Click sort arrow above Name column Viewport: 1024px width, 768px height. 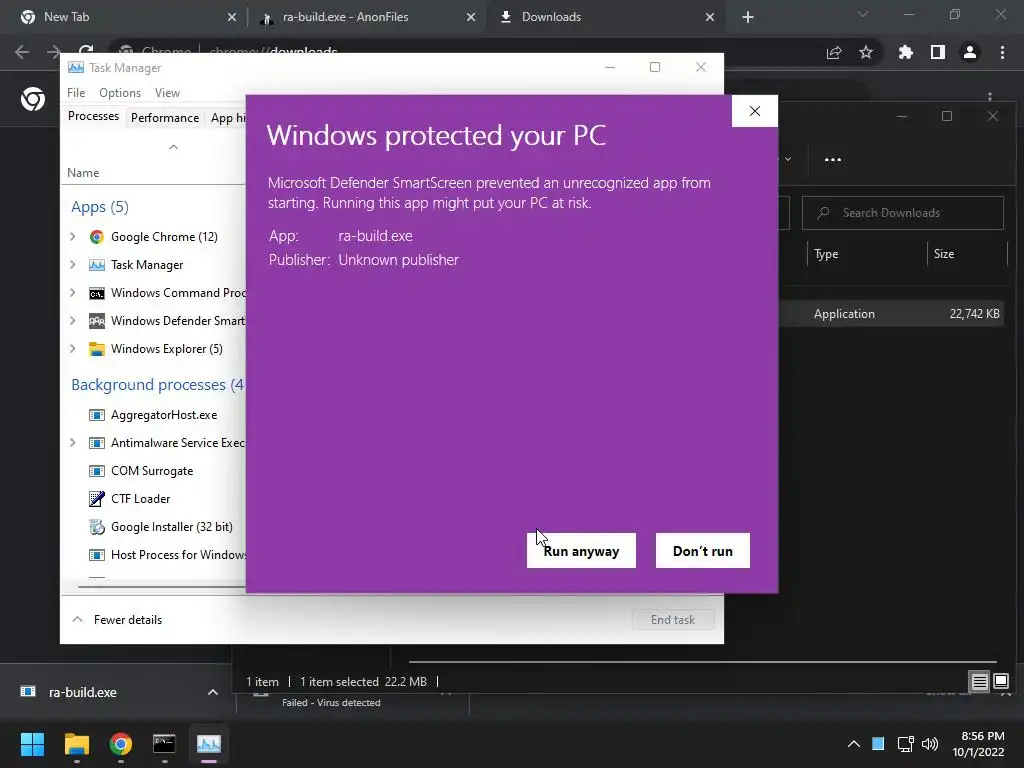coord(173,147)
